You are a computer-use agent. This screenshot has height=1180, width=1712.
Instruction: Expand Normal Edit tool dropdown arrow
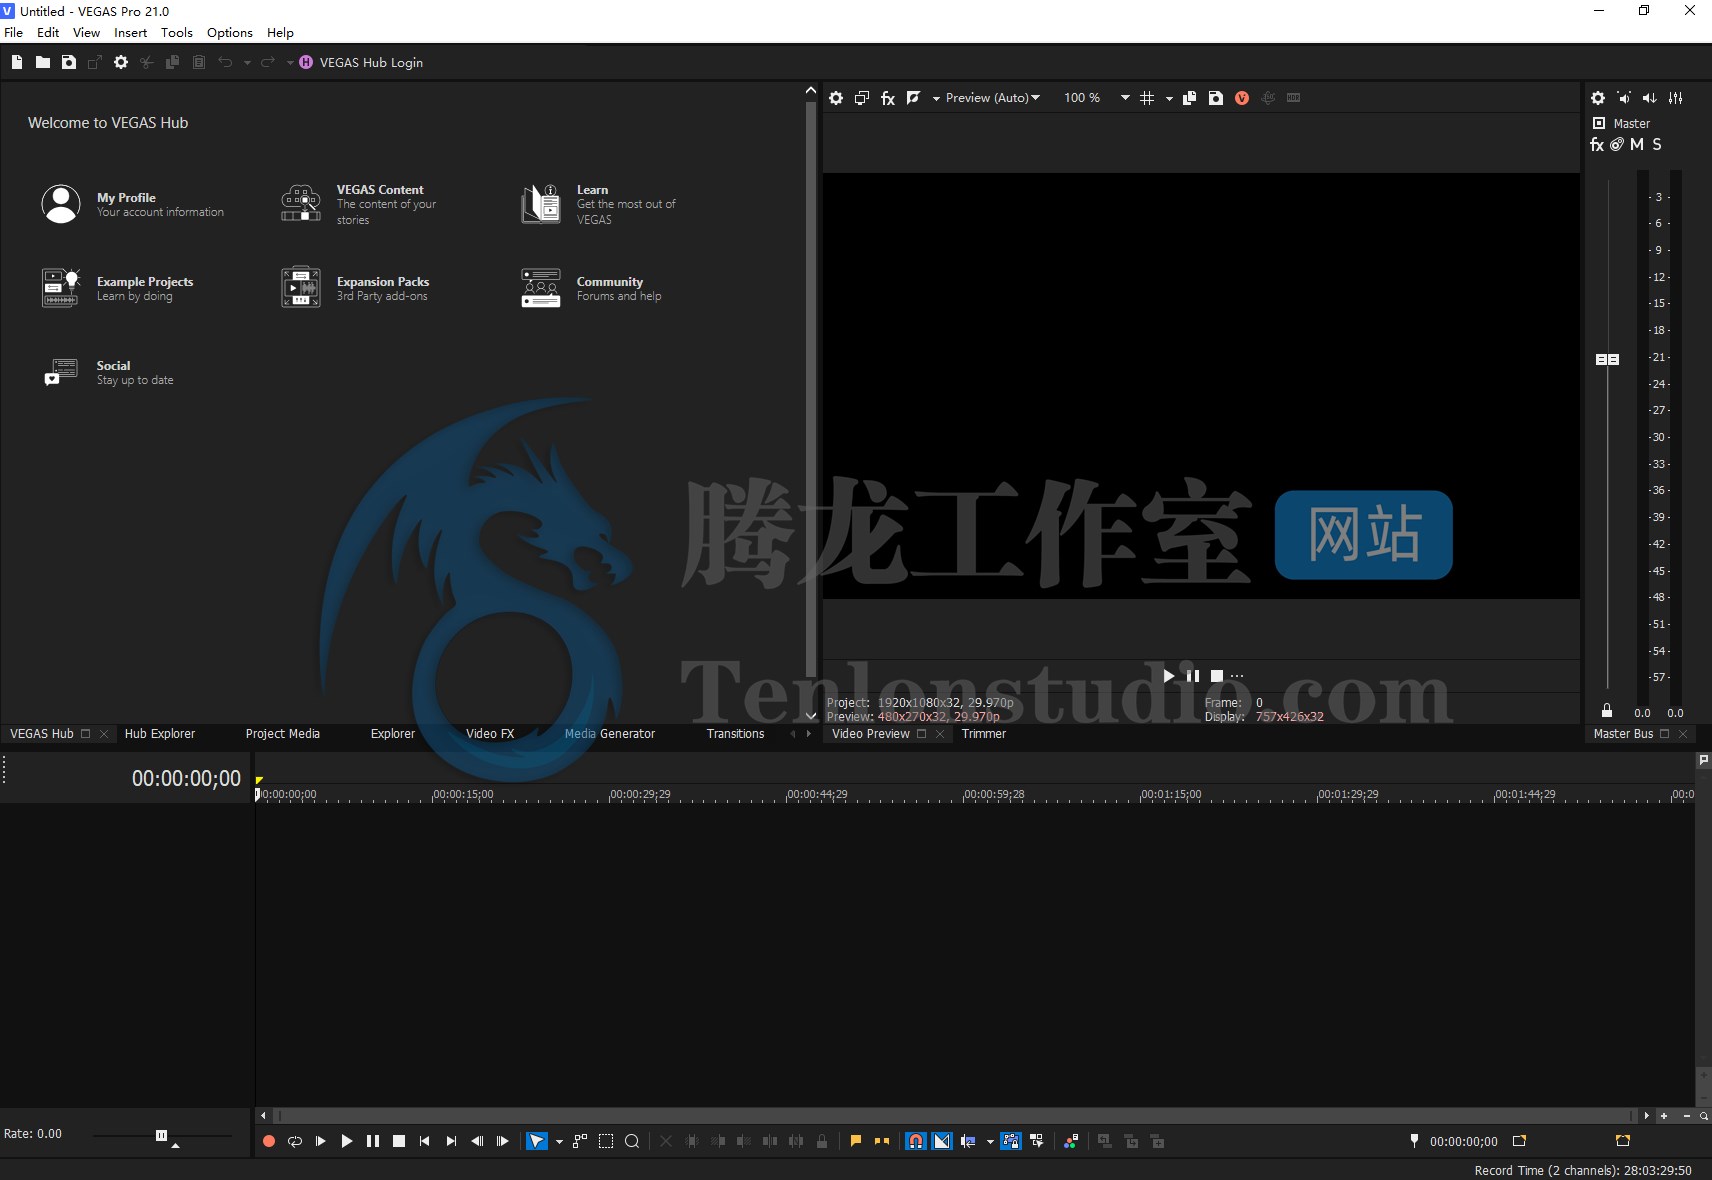click(559, 1142)
